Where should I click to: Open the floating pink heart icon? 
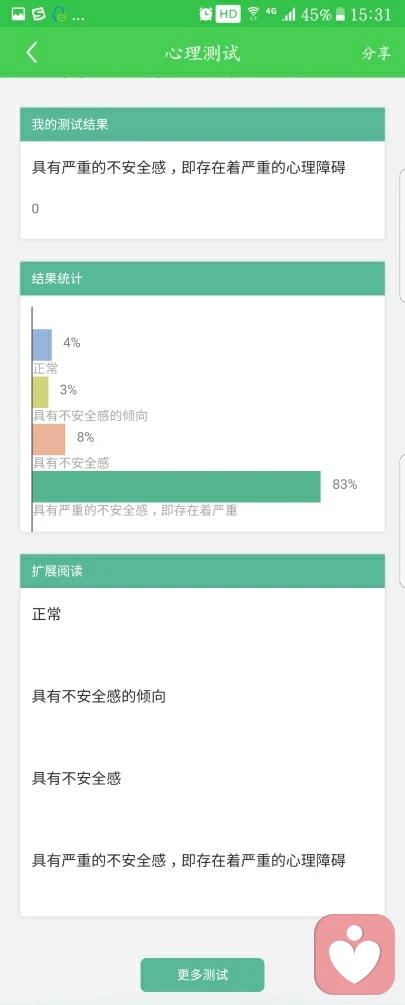pyautogui.click(x=354, y=954)
